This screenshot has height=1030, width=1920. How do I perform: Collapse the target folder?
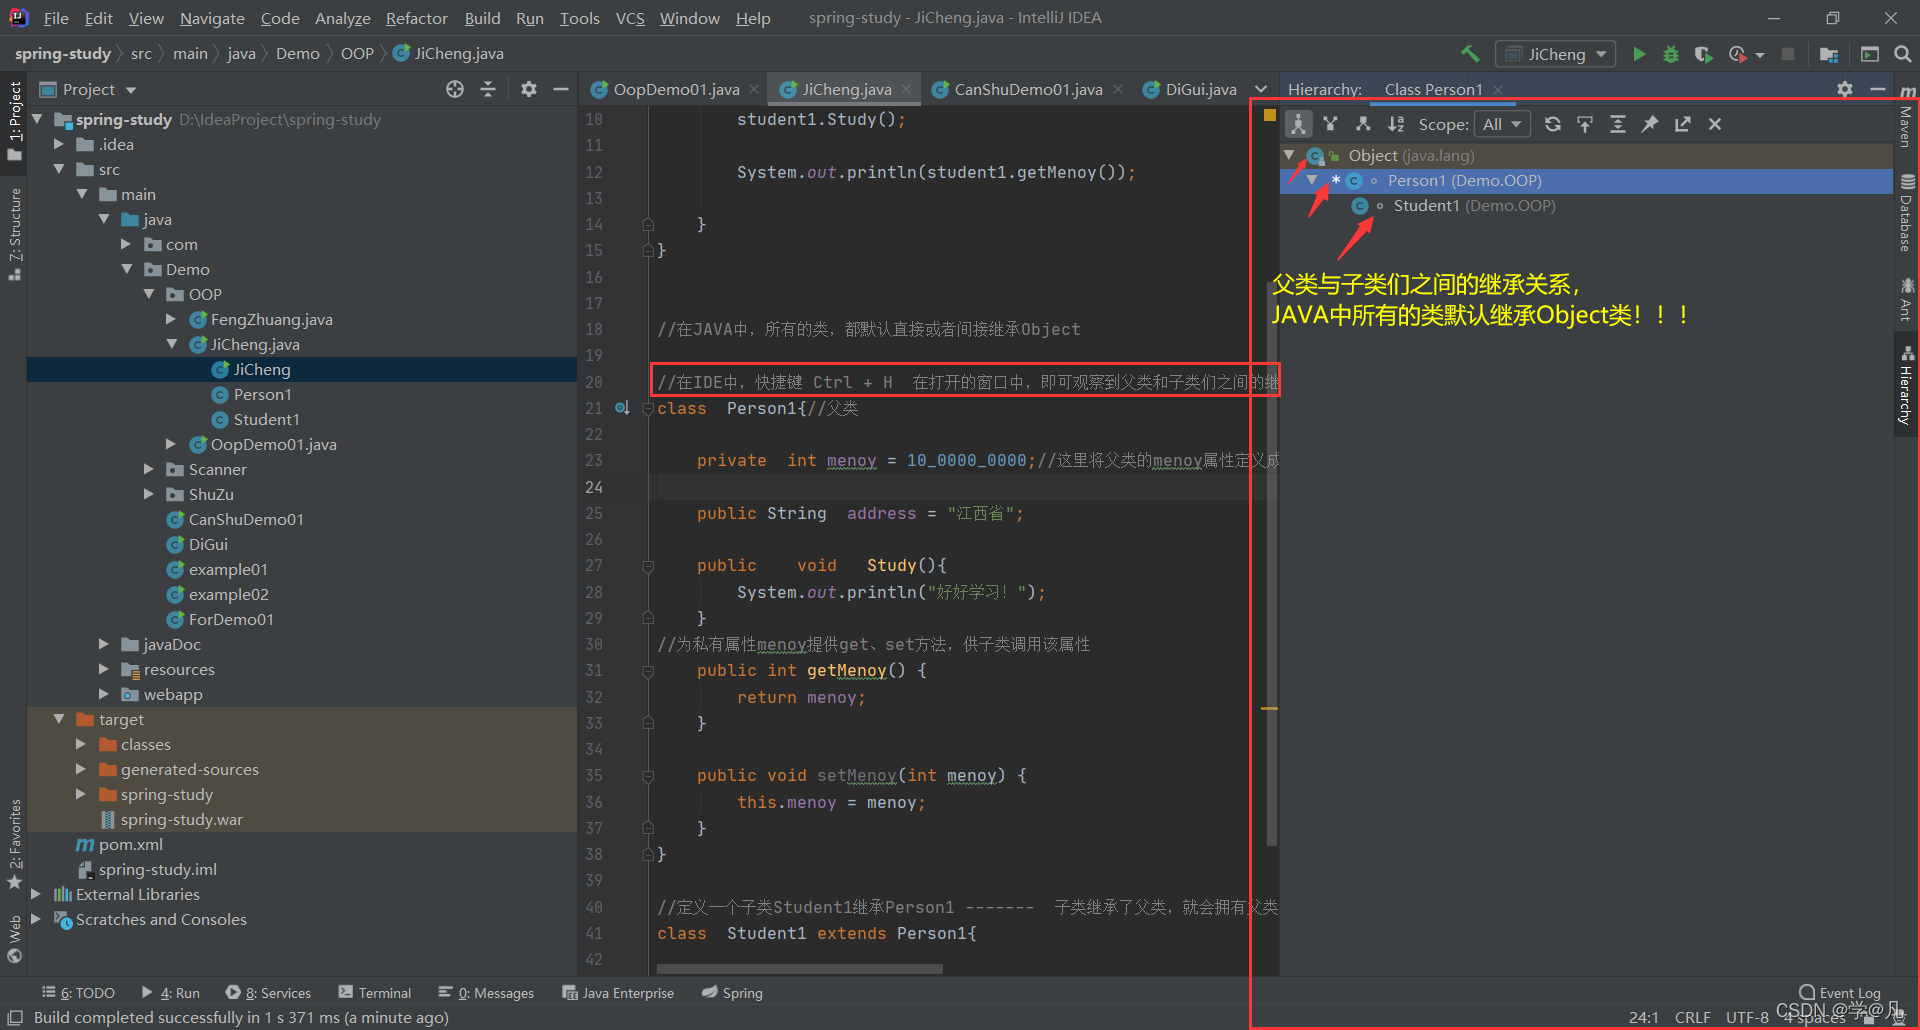click(x=59, y=719)
